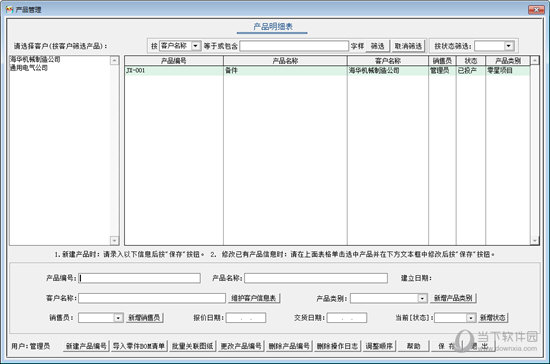Image resolution: width=550 pixels, height=364 pixels.
Task: Click the 客户名称 column header in the table
Action: click(388, 61)
